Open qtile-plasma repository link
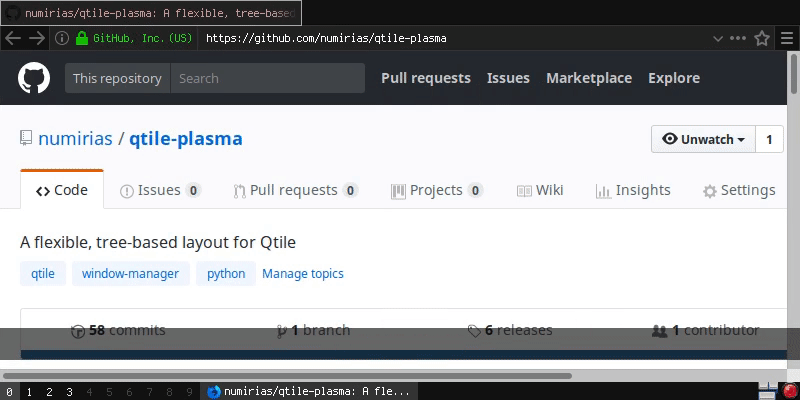Image resolution: width=800 pixels, height=400 pixels. pyautogui.click(x=186, y=139)
